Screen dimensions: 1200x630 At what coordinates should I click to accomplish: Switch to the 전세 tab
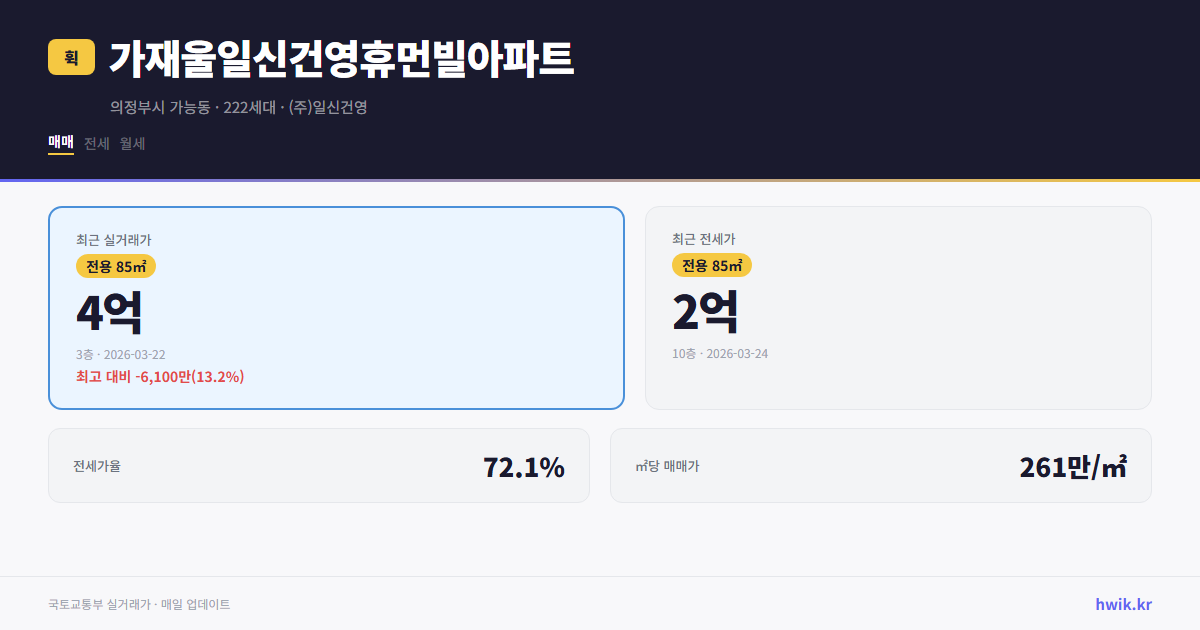coord(97,143)
